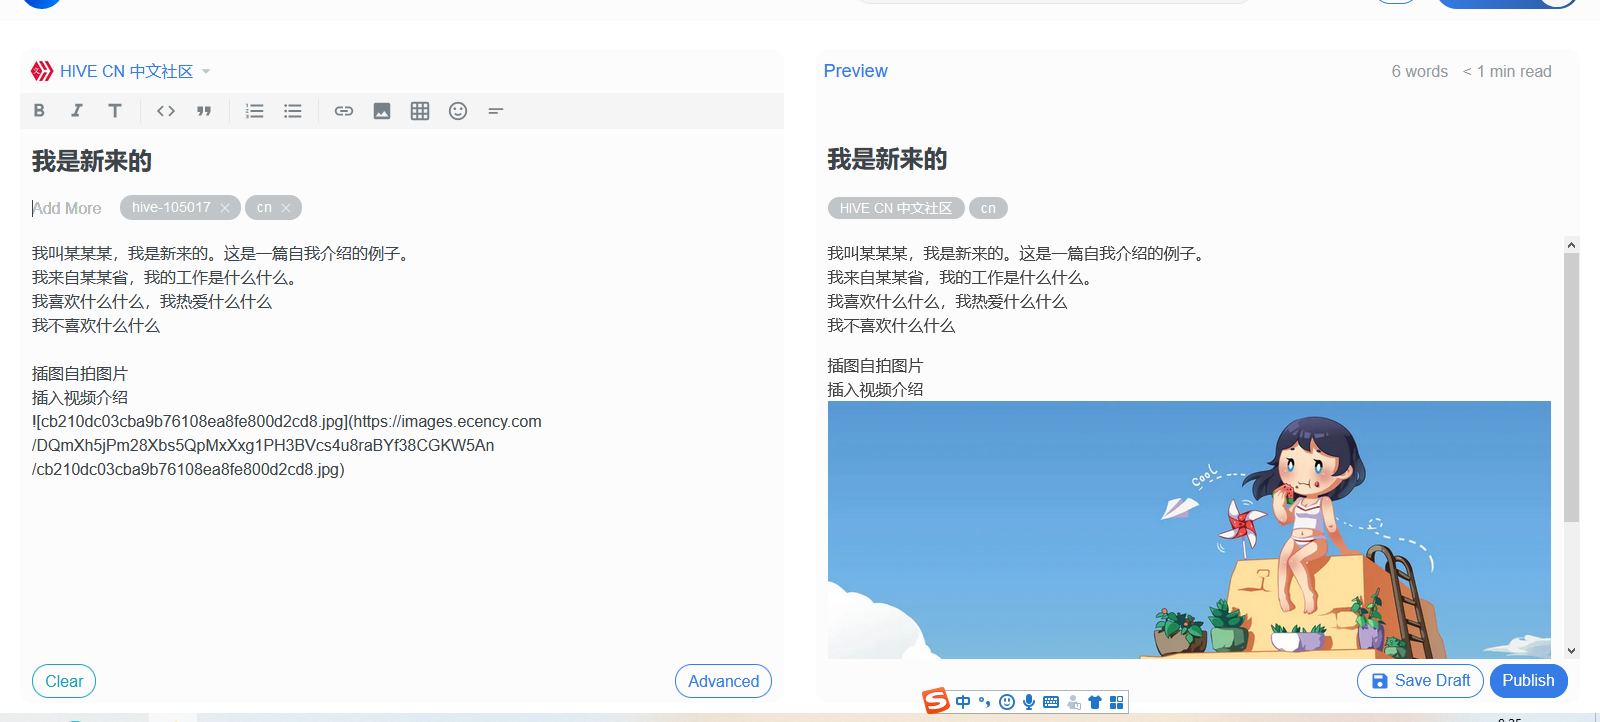Screen dimensions: 1600x722
Task: Activate IME voice input microphone
Action: (1029, 702)
